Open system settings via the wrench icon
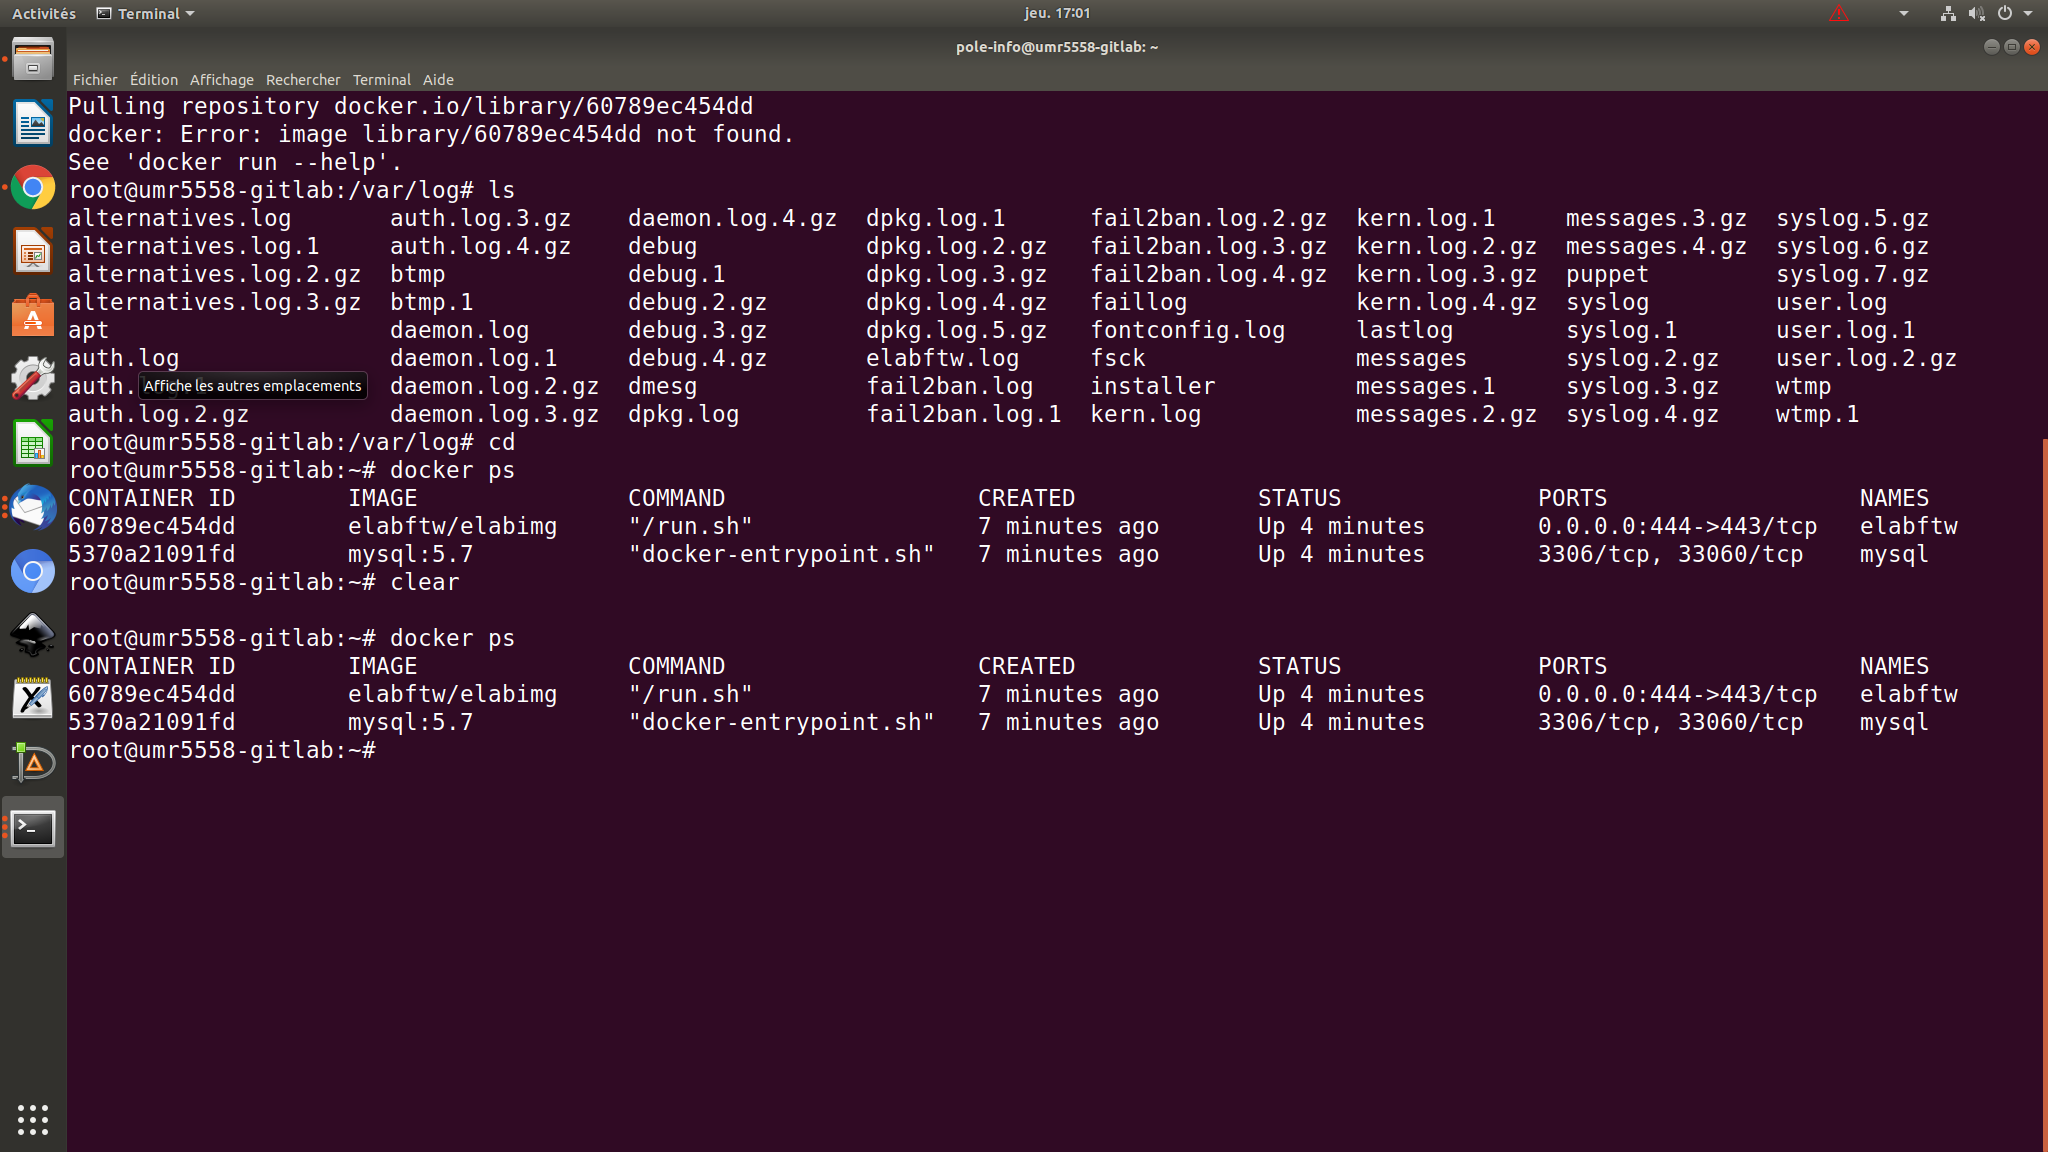 [x=33, y=379]
